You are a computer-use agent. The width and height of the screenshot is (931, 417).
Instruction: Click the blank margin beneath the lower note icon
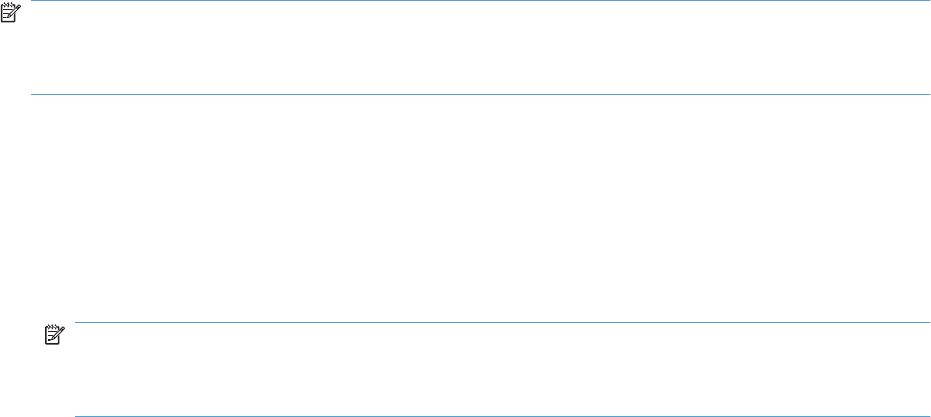59,380
